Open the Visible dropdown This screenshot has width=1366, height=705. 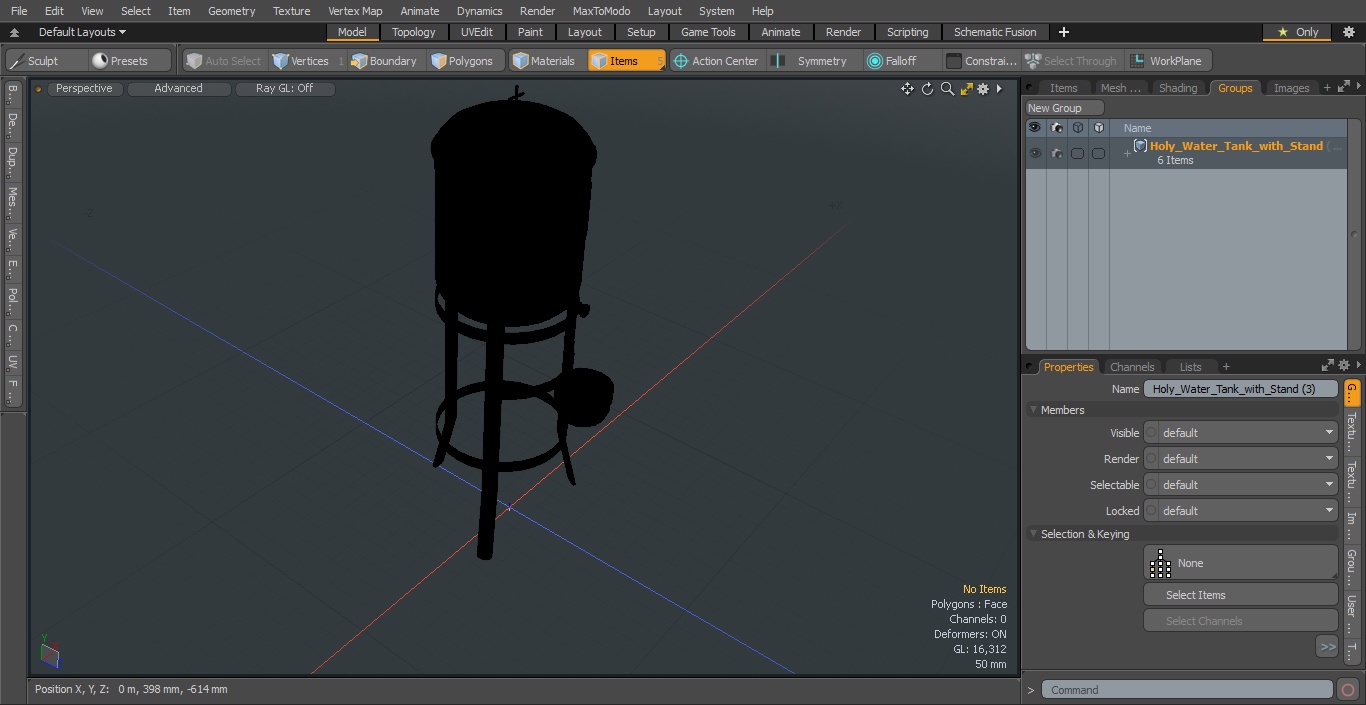(1240, 433)
